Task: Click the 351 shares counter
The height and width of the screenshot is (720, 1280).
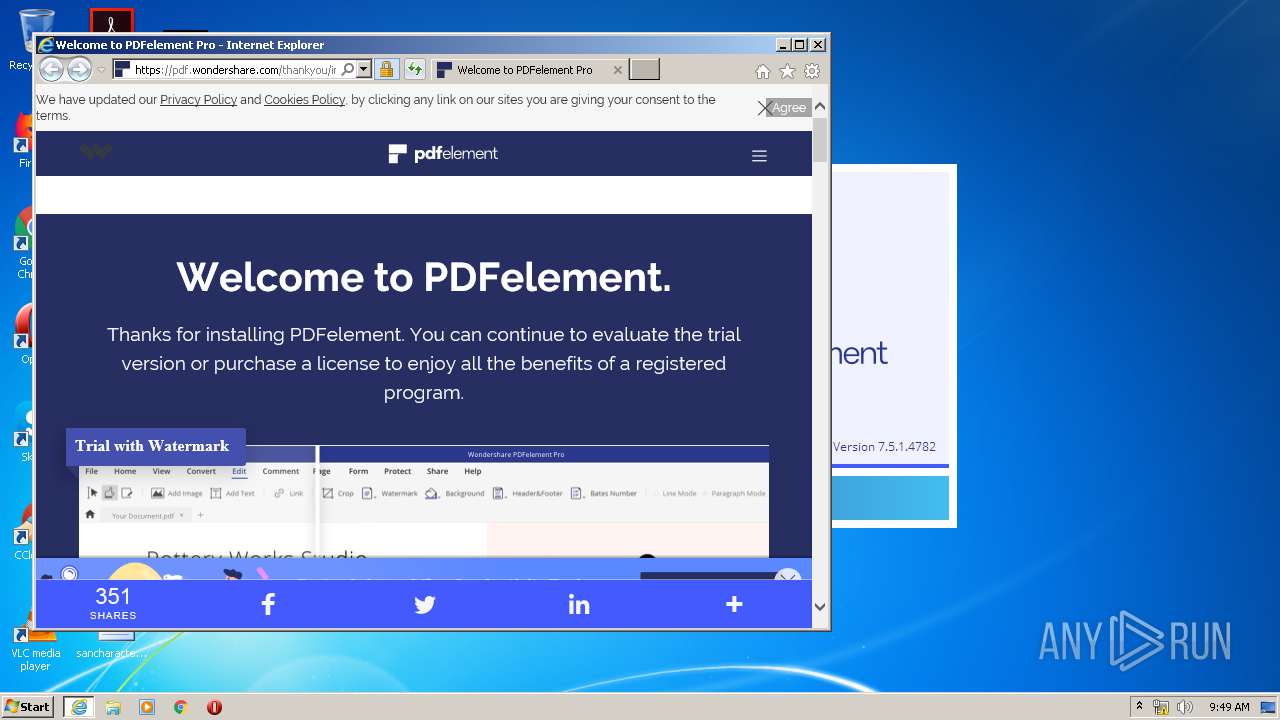Action: tap(113, 604)
